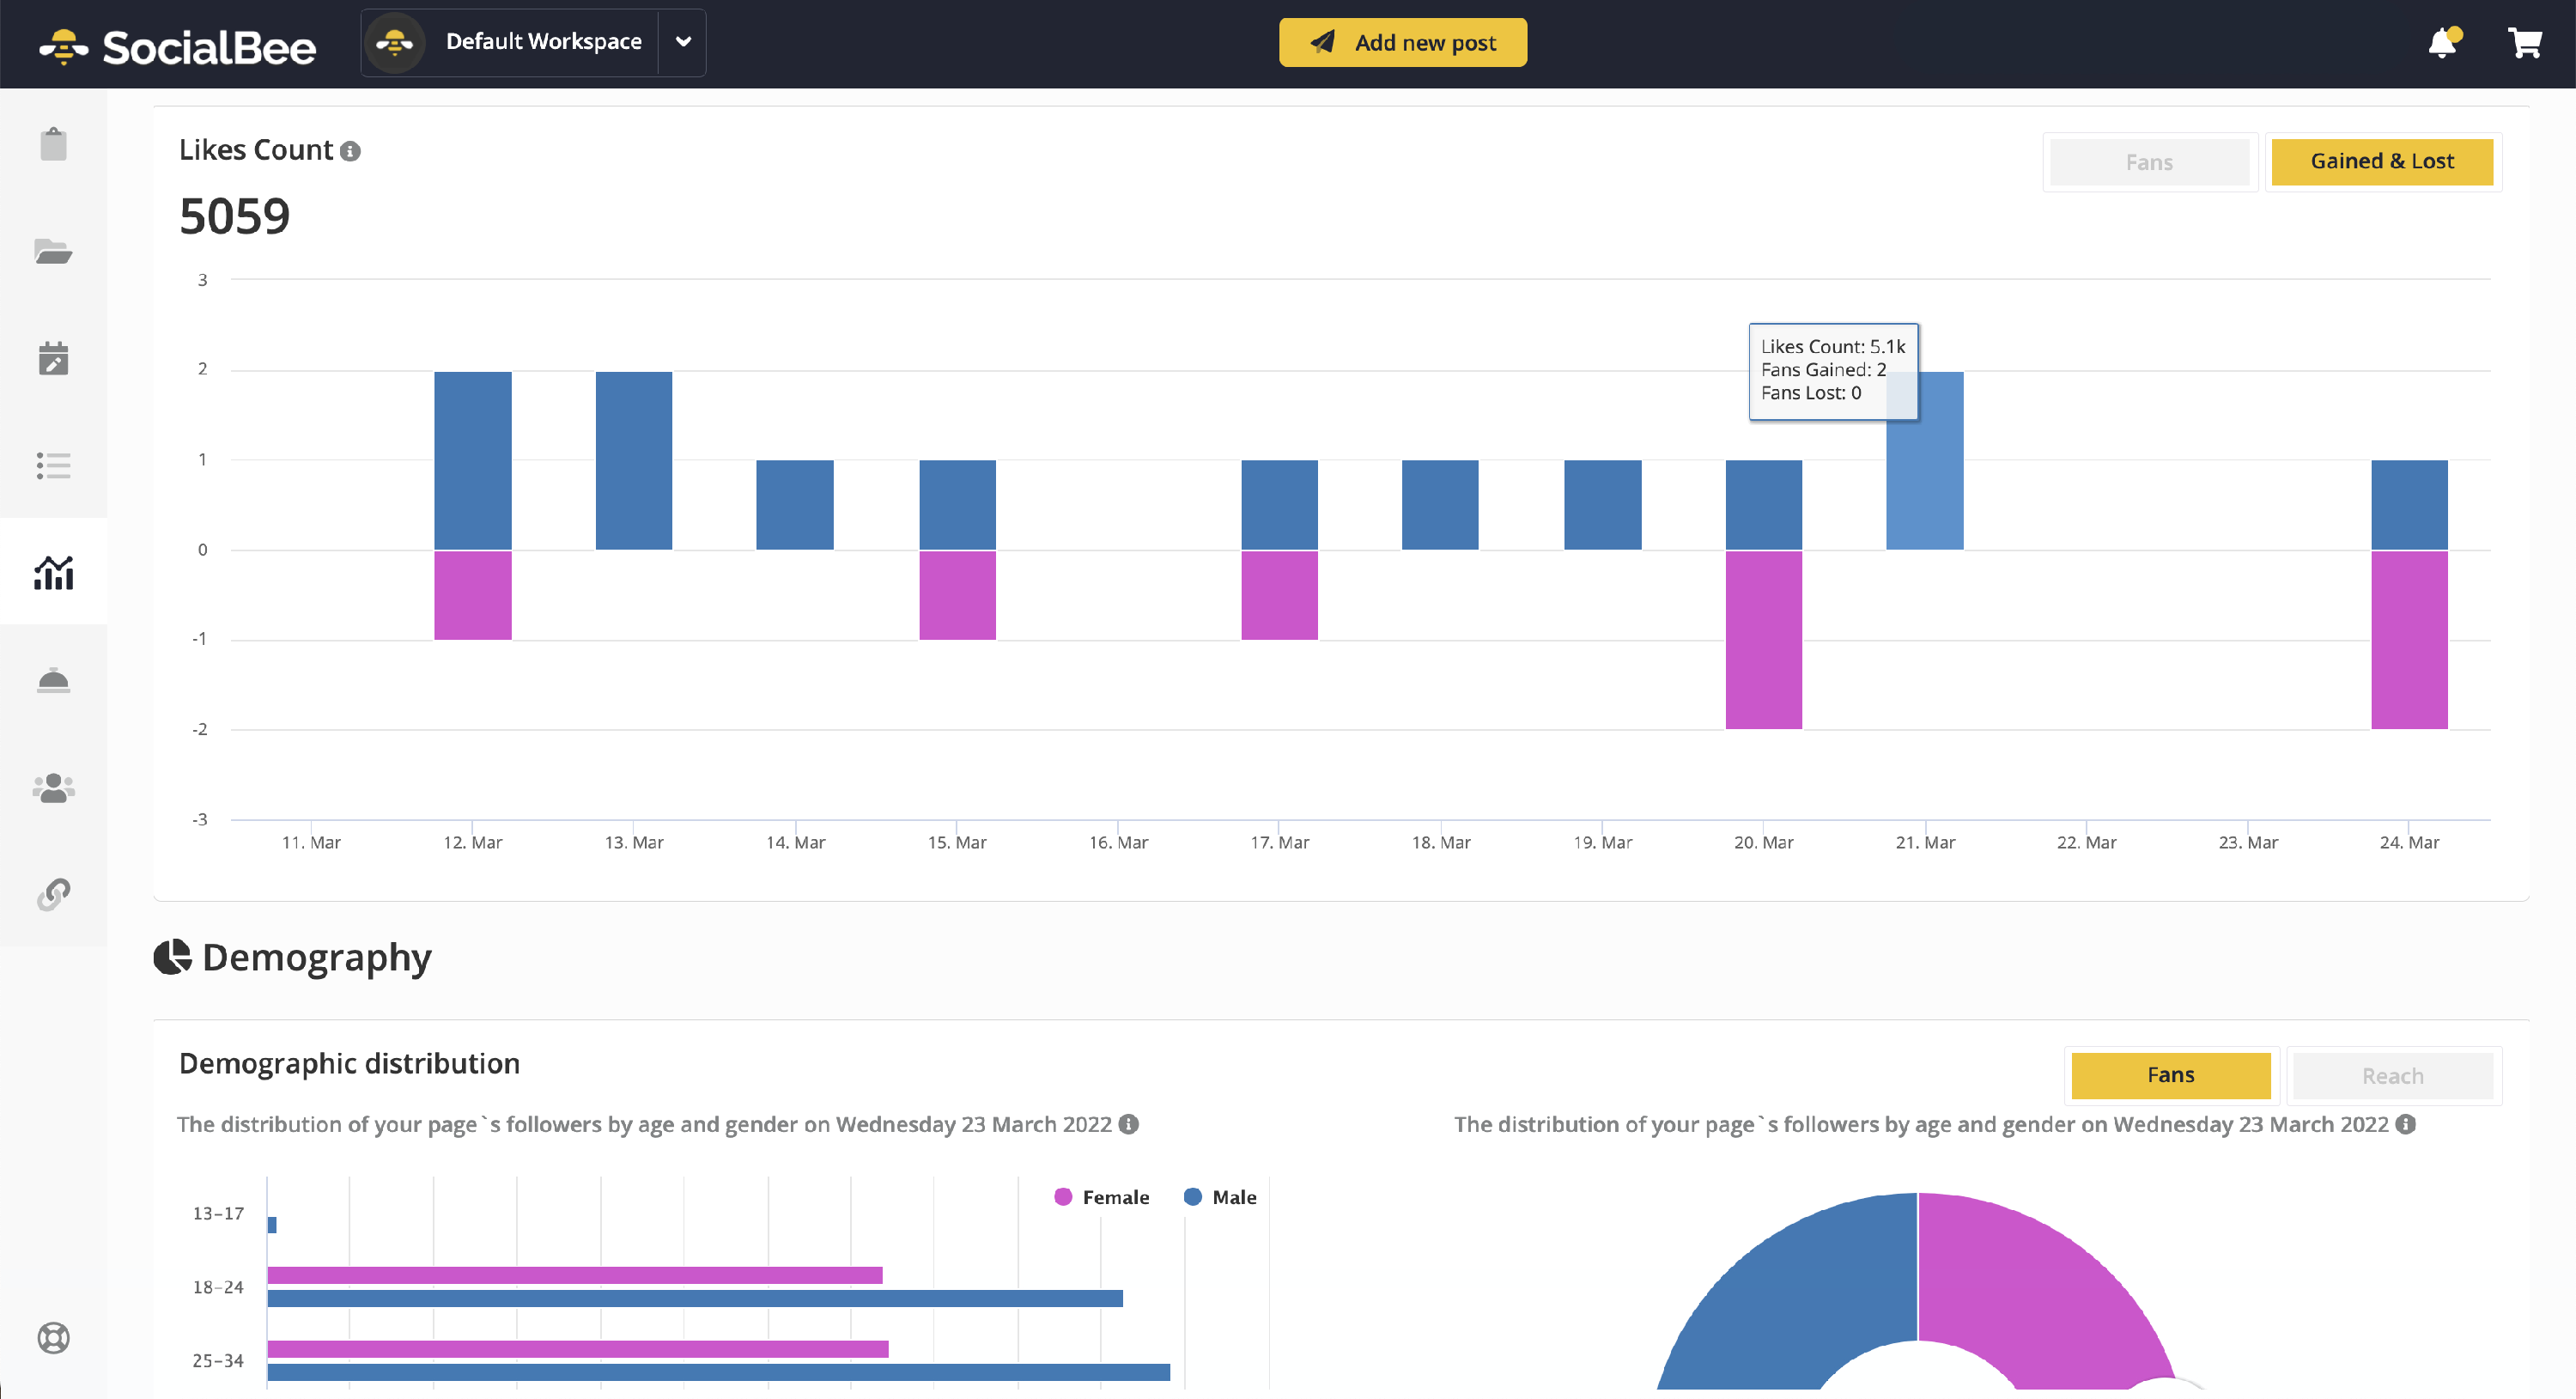Click the 22. Mar axis label

point(2087,842)
